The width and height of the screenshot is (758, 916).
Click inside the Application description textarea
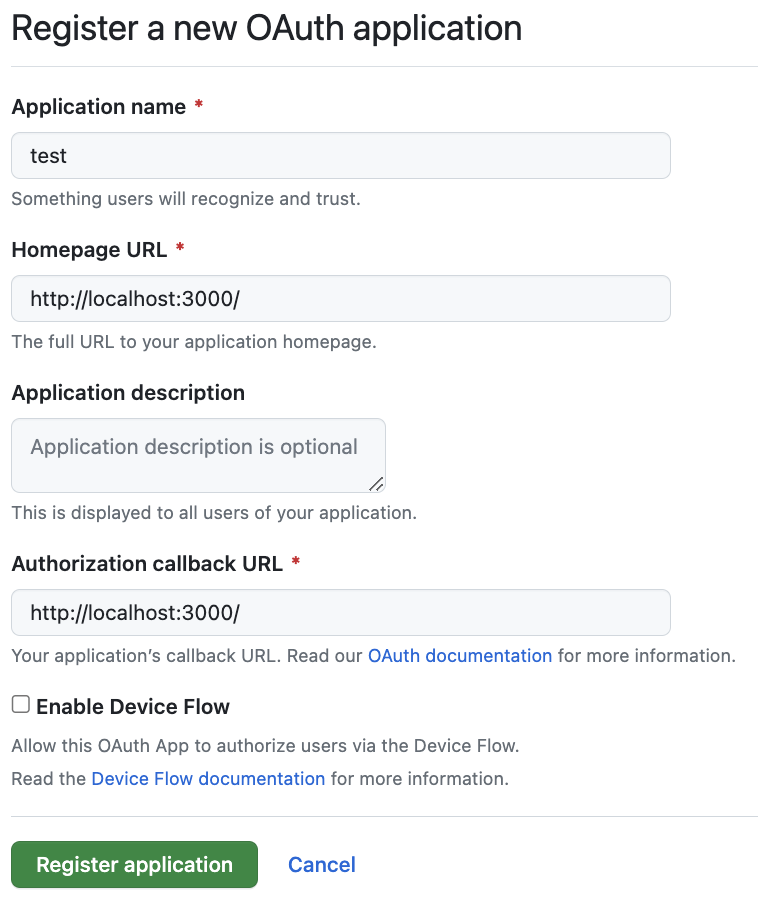[197, 455]
